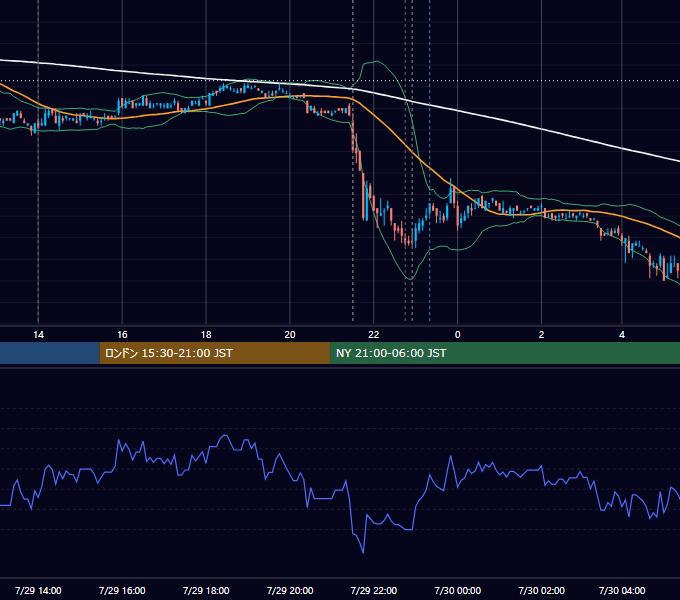Click the '7/29 16:00' label on indicator axis
680x600 pixels.
pyautogui.click(x=122, y=590)
